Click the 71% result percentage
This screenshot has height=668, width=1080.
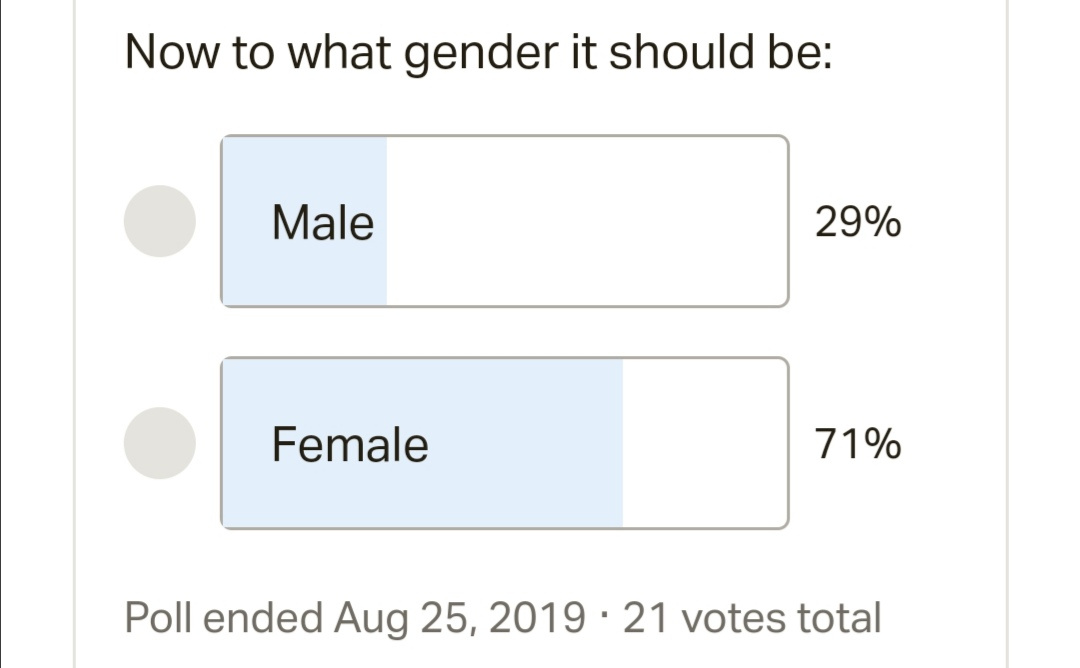pyautogui.click(x=857, y=444)
